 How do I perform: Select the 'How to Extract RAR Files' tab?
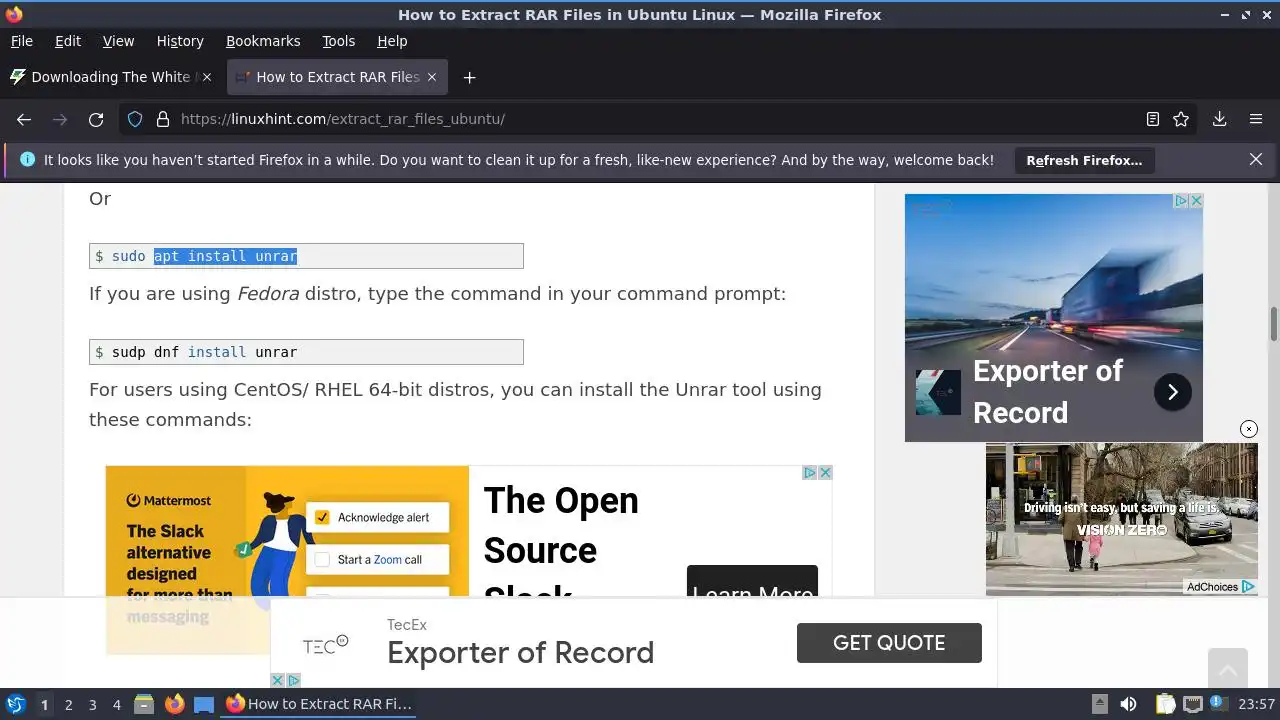pos(337,77)
